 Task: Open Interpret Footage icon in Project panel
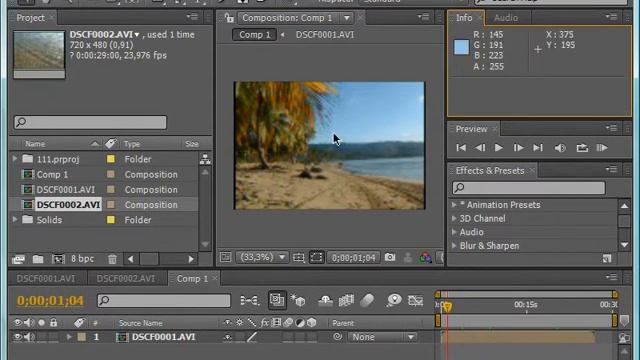coord(18,259)
